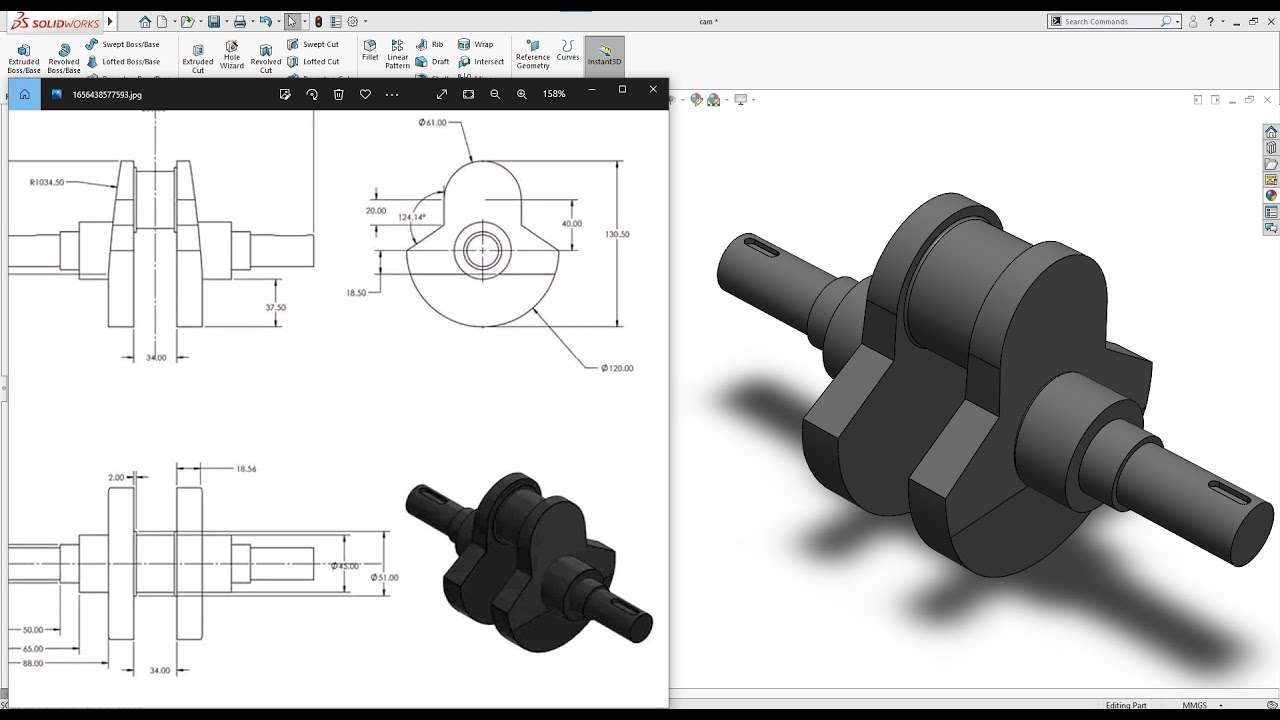The width and height of the screenshot is (1280, 720).
Task: Create a New document in SolidWorks
Action: tap(163, 21)
